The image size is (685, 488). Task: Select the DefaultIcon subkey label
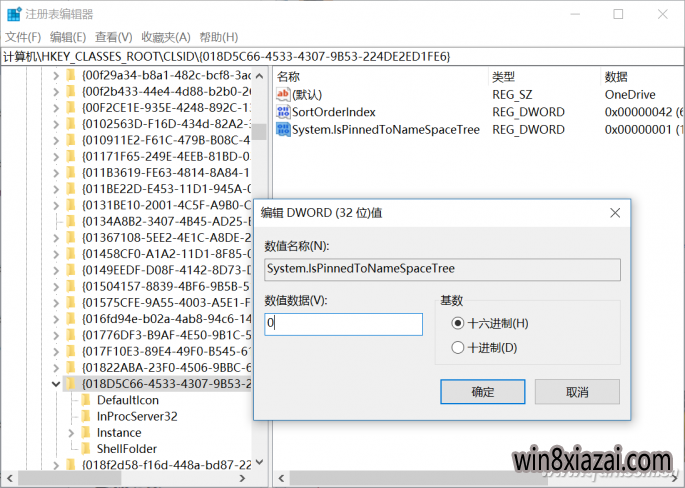pos(128,400)
